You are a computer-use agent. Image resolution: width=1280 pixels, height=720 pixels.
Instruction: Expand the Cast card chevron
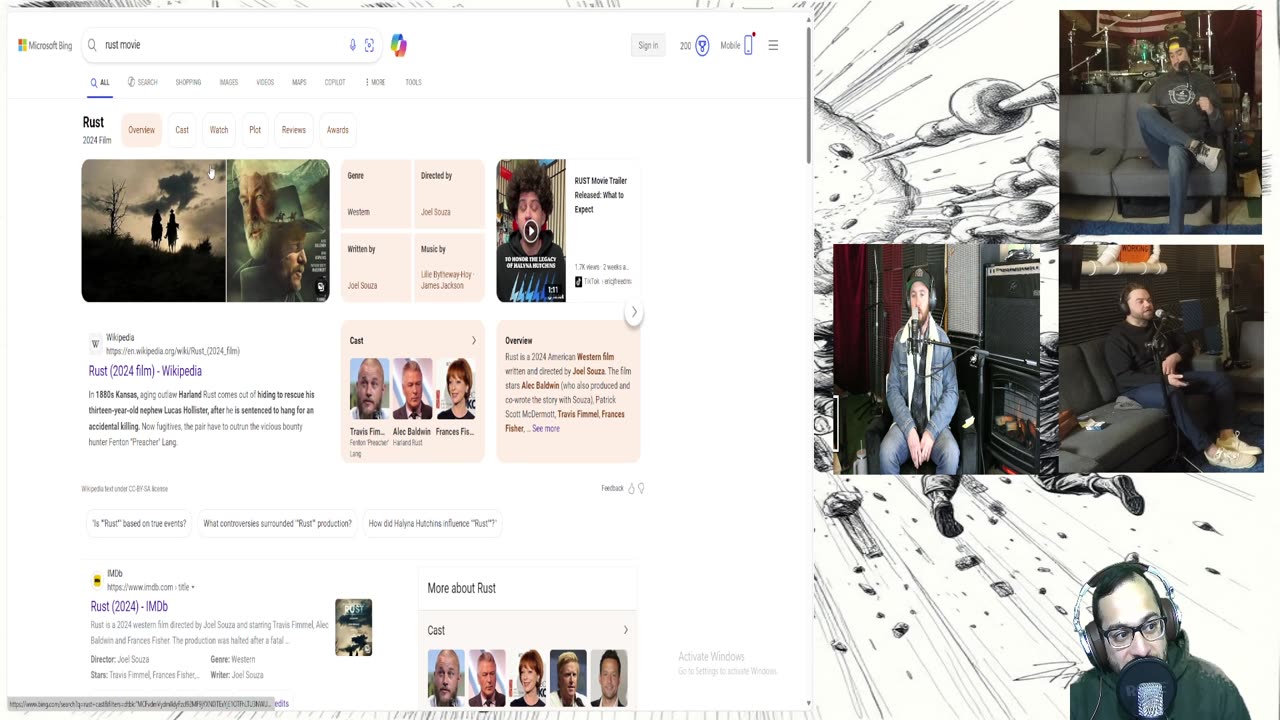click(x=474, y=341)
